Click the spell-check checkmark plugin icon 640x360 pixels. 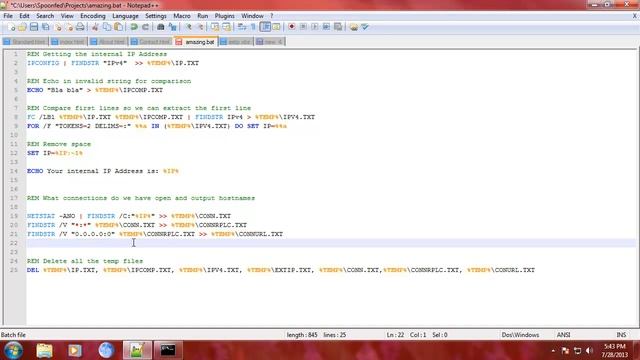coord(364,27)
